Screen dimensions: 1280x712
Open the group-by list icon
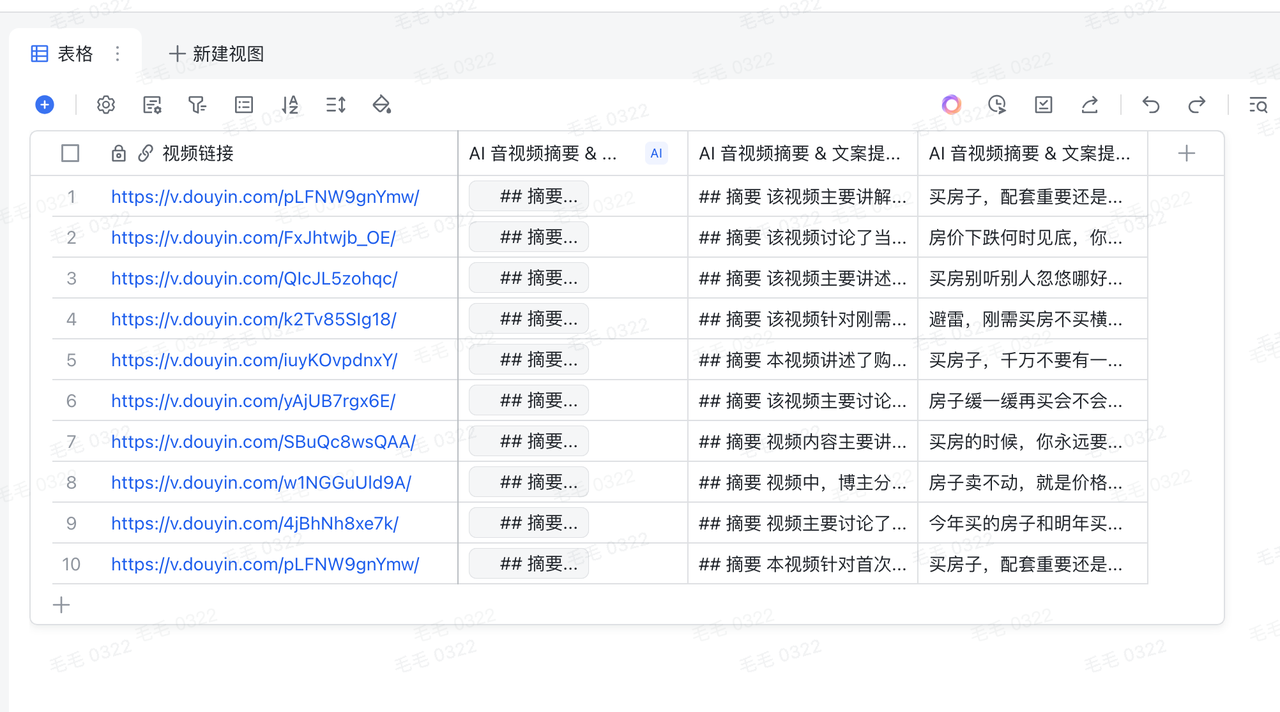click(x=244, y=105)
